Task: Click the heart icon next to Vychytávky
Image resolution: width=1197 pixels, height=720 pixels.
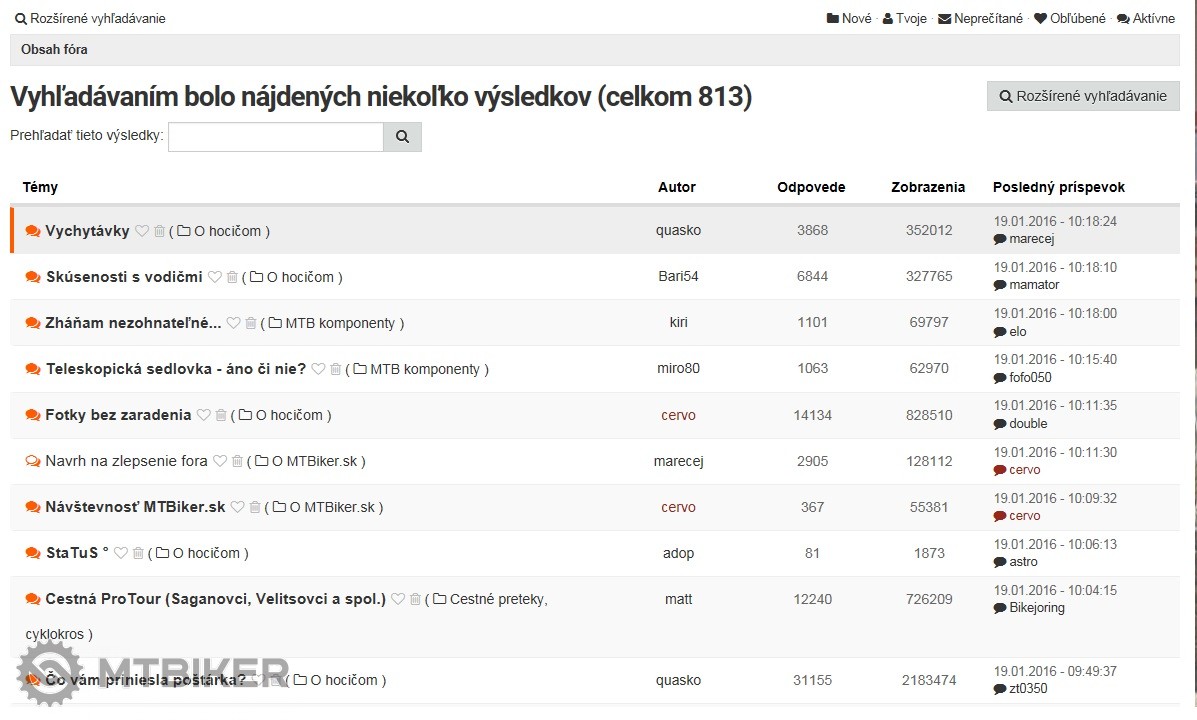Action: coord(142,231)
